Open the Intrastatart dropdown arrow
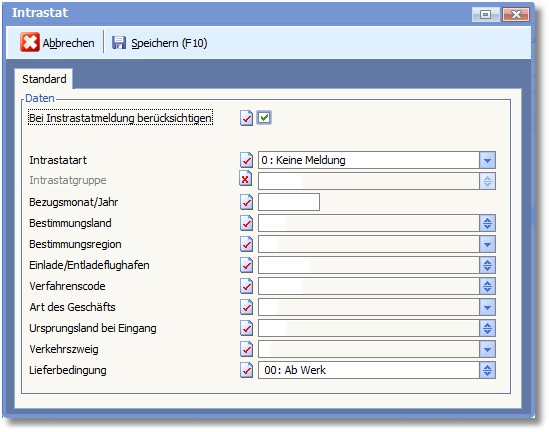 point(487,160)
